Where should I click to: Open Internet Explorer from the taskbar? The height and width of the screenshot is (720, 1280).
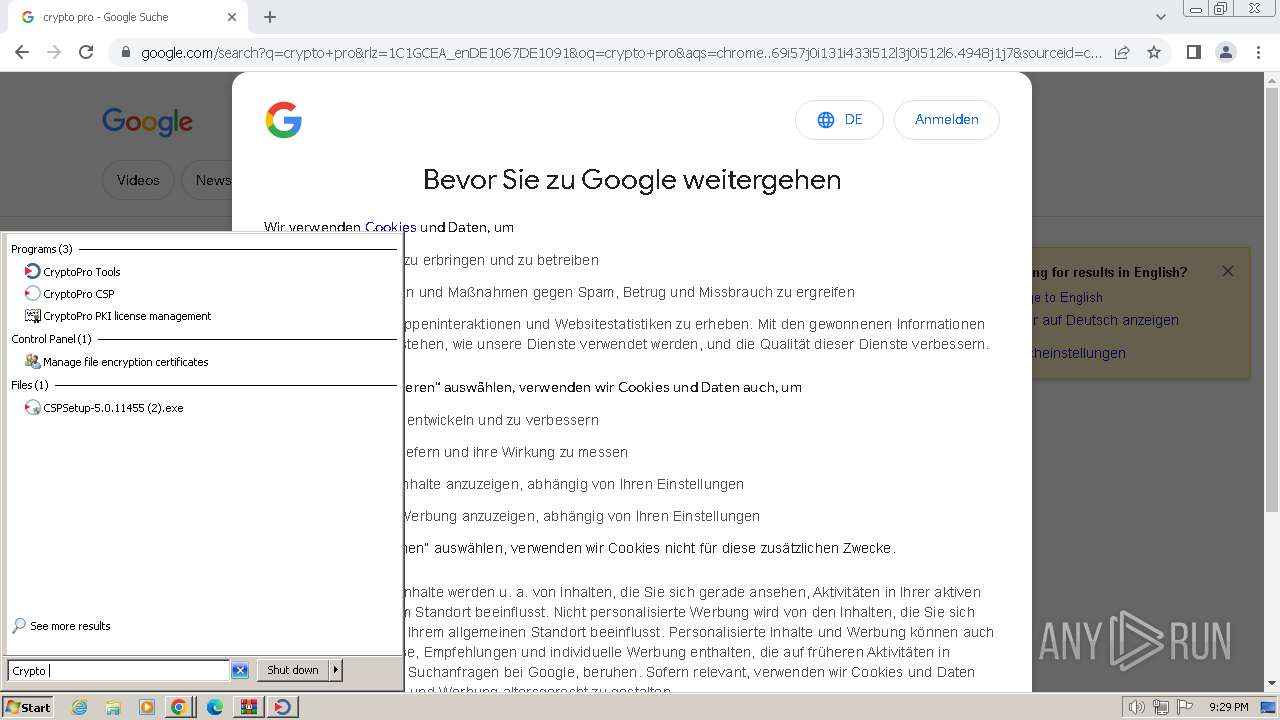(x=79, y=707)
